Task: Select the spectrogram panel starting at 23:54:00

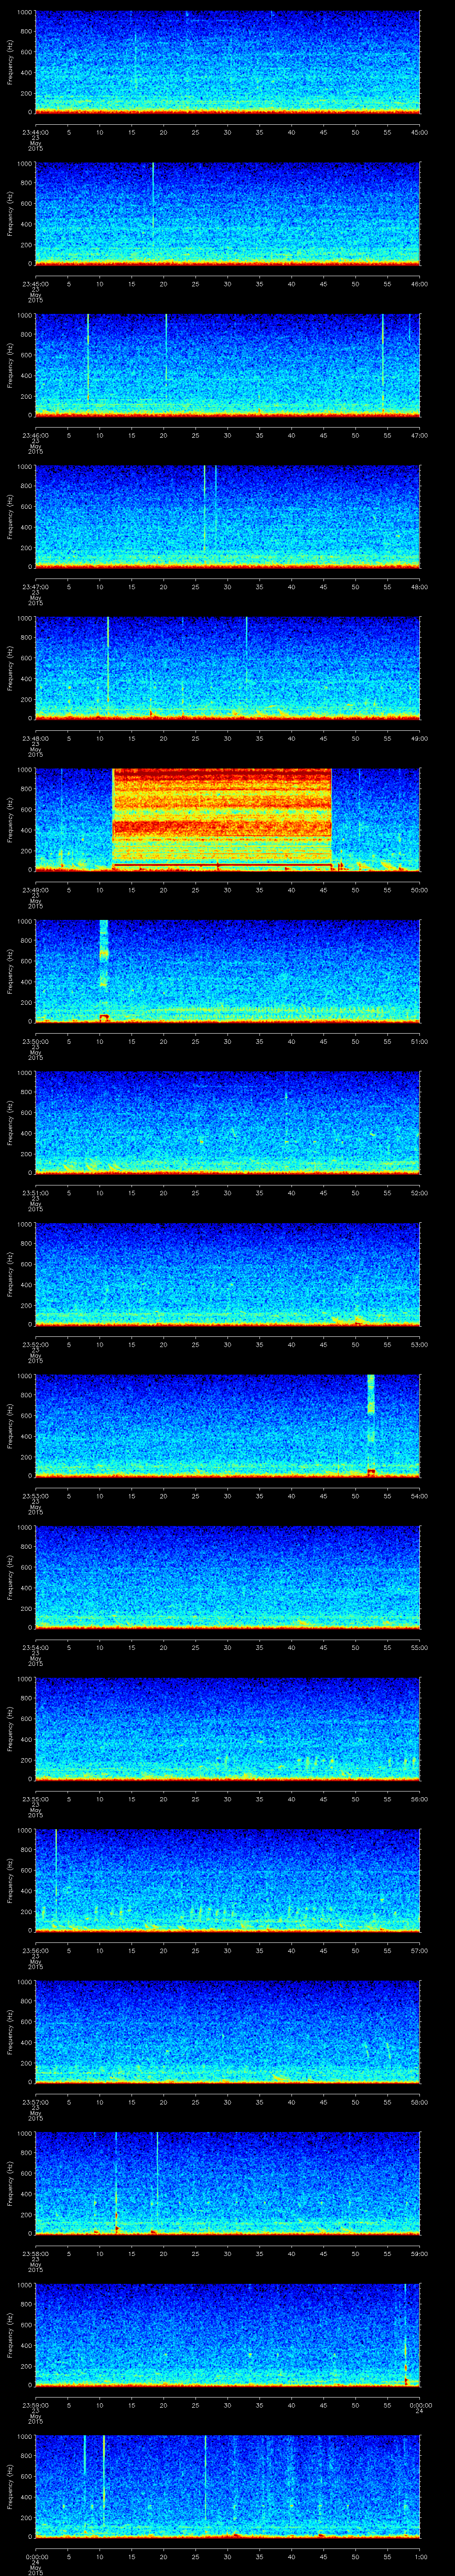Action: pyautogui.click(x=228, y=1577)
